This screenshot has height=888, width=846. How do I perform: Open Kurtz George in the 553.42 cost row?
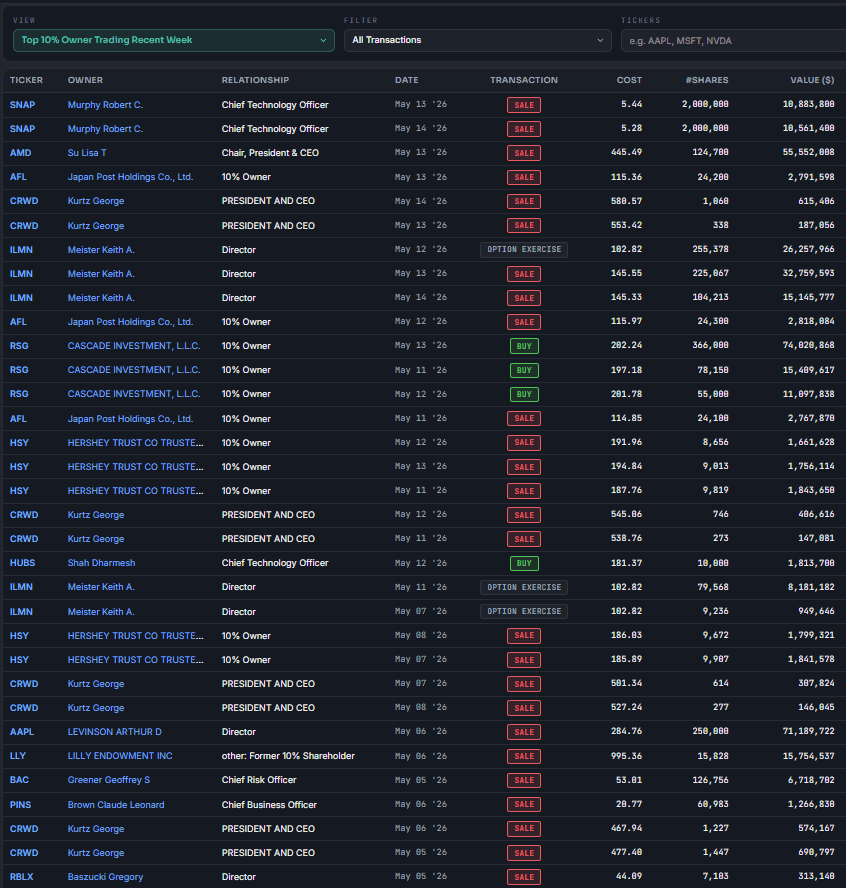point(96,225)
